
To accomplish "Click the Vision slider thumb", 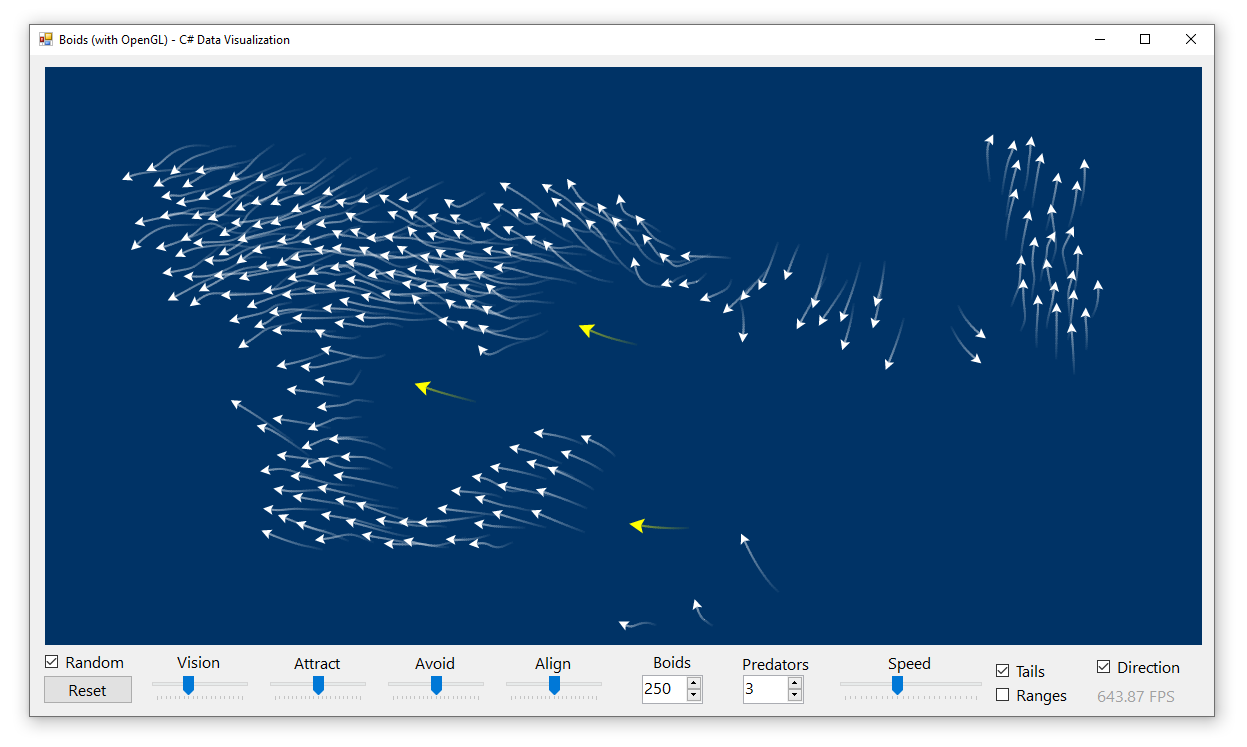I will tap(188, 685).
